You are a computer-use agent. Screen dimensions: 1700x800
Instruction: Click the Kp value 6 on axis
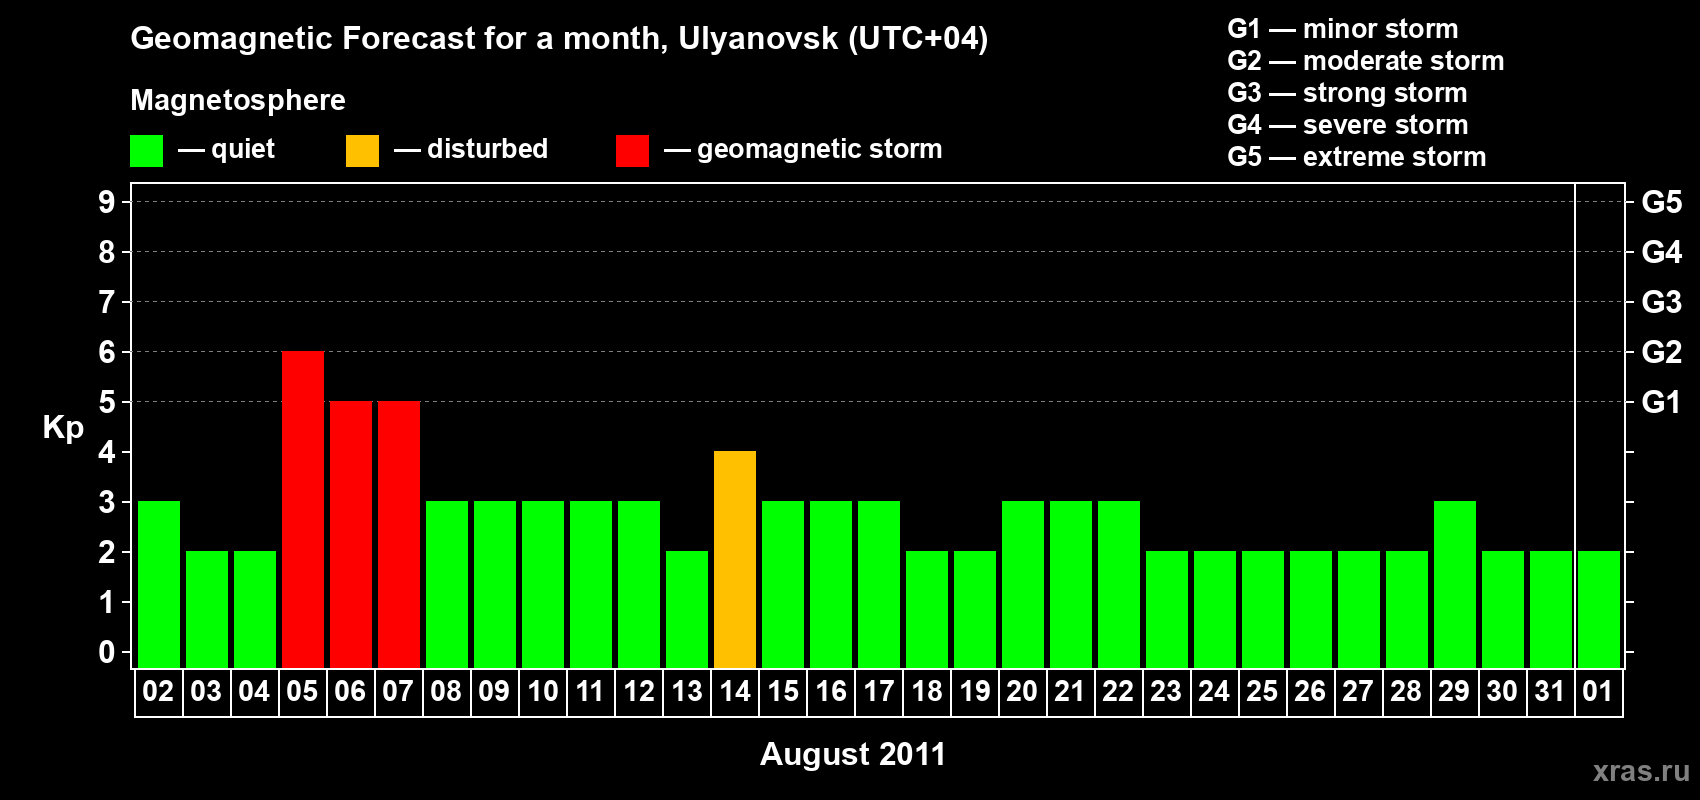click(x=107, y=352)
